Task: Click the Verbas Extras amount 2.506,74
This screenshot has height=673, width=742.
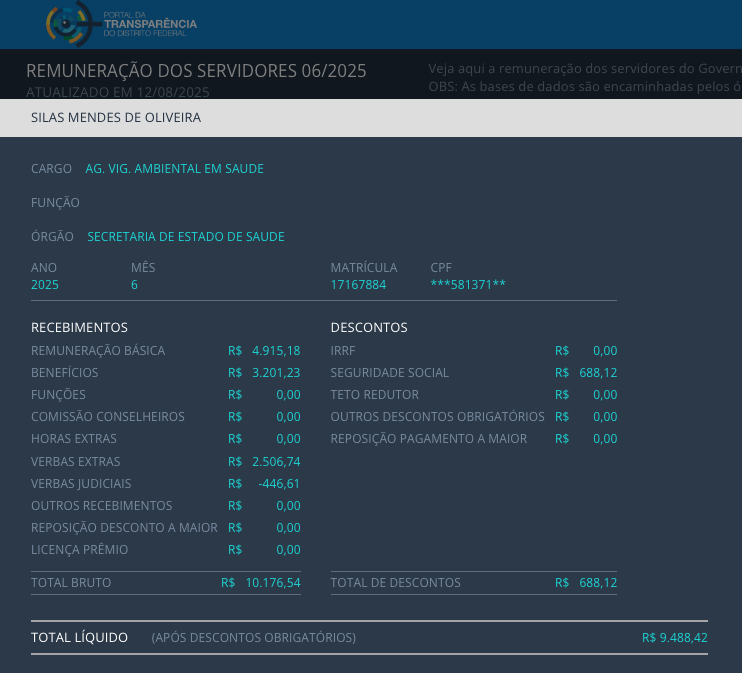Action: [275, 462]
